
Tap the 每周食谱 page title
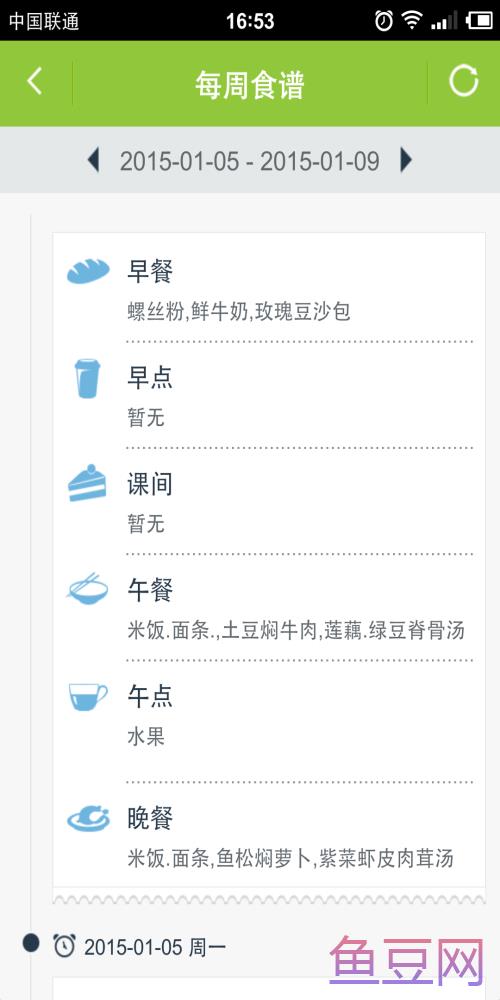(250, 84)
